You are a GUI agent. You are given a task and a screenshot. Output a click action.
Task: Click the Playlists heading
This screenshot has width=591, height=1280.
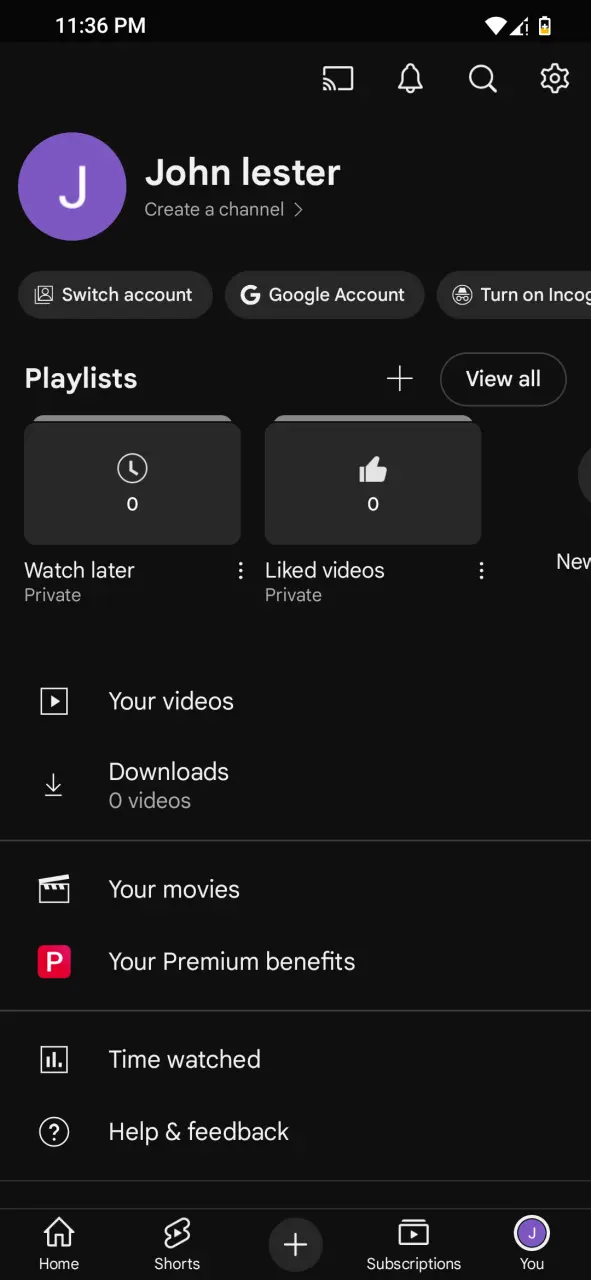coord(81,378)
